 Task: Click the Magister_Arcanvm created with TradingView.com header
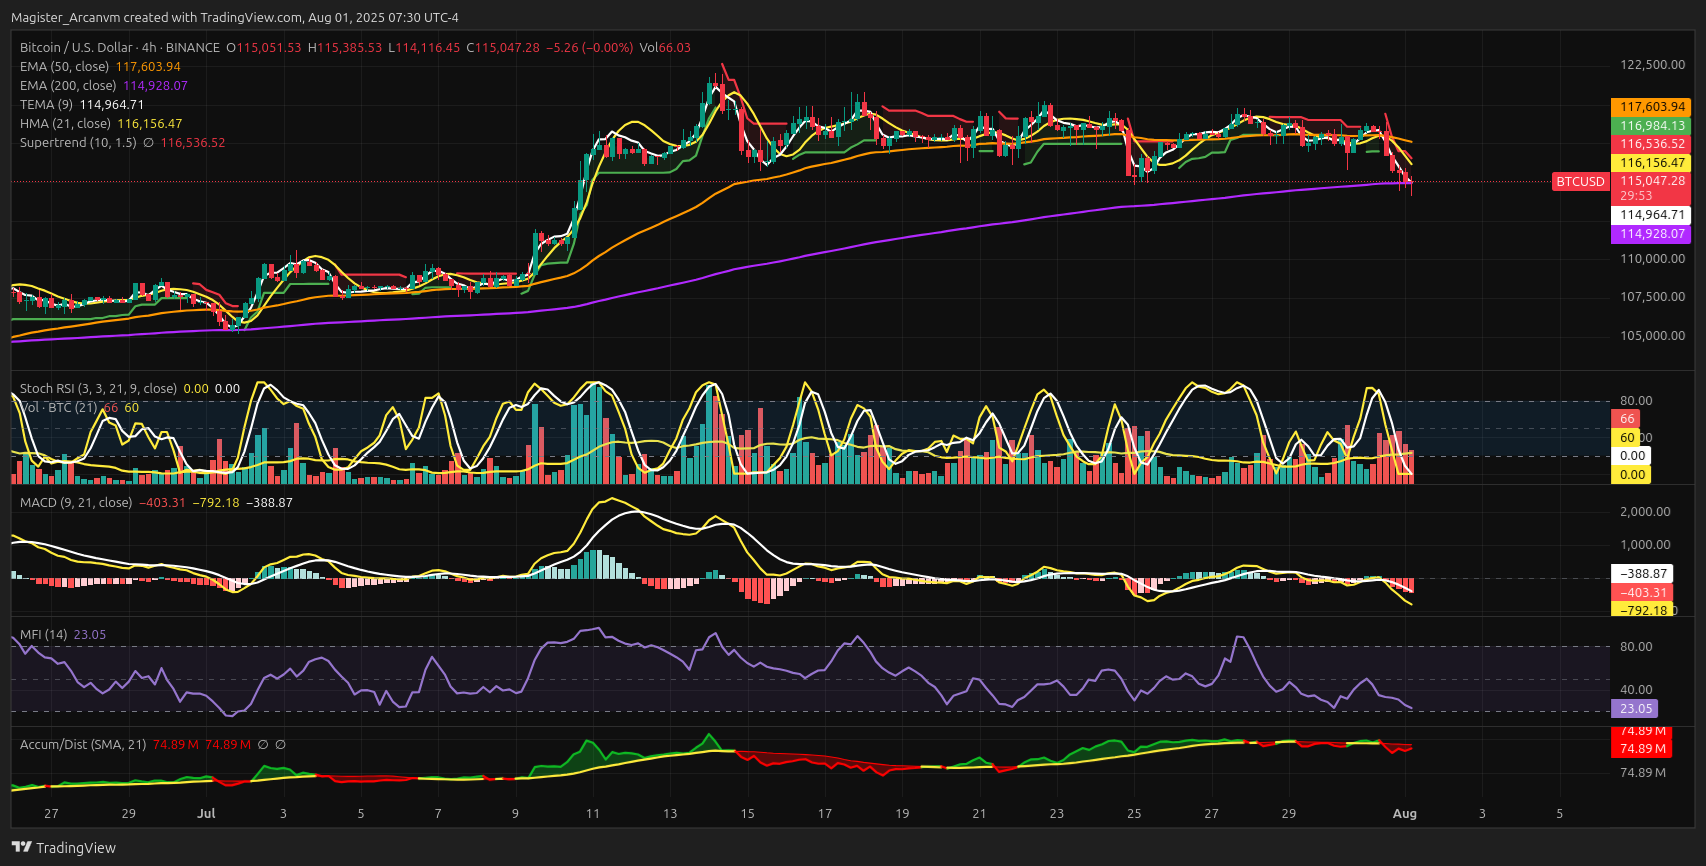(x=235, y=17)
